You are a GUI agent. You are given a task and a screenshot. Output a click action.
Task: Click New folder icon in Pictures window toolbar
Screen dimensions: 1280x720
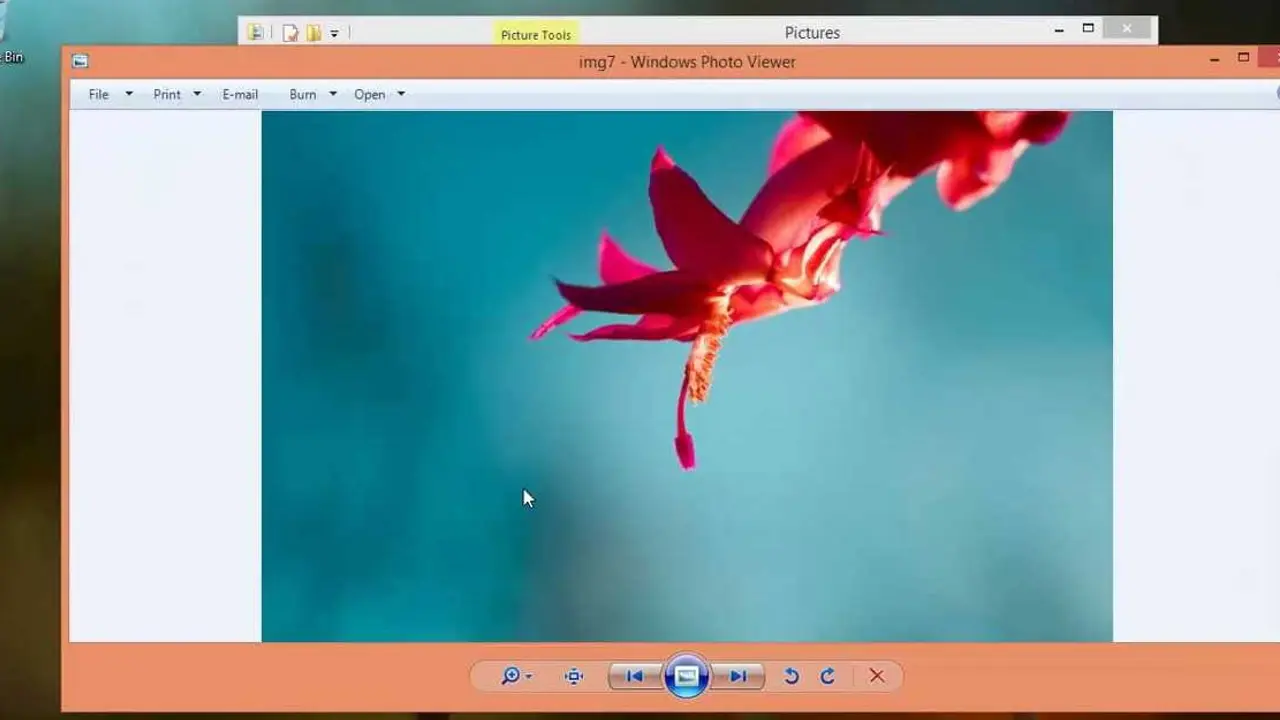click(x=313, y=33)
